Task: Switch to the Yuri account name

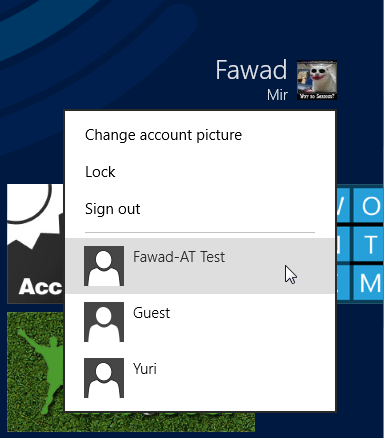Action: pos(145,369)
